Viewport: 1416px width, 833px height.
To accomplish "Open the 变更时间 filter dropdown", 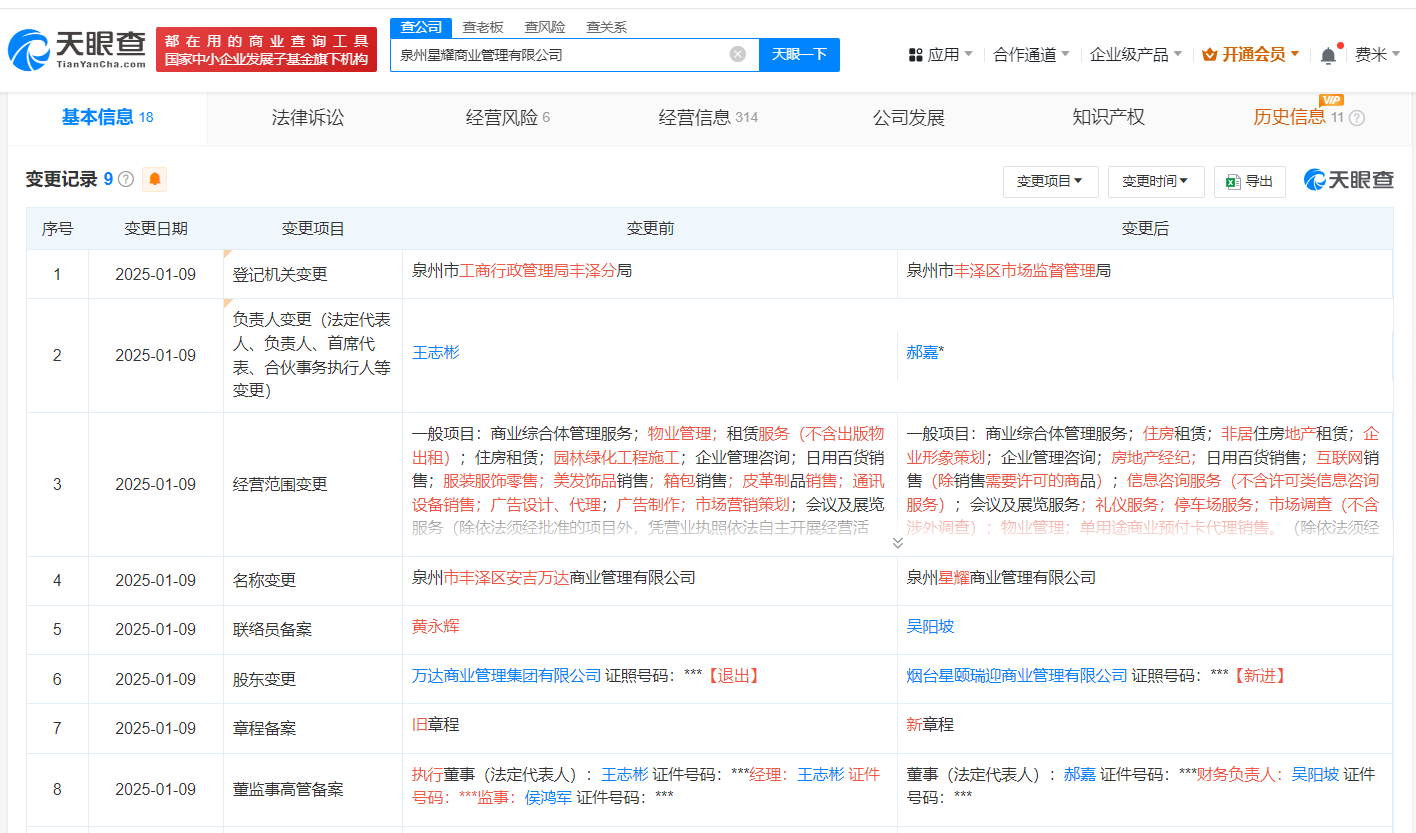I will pos(1155,182).
